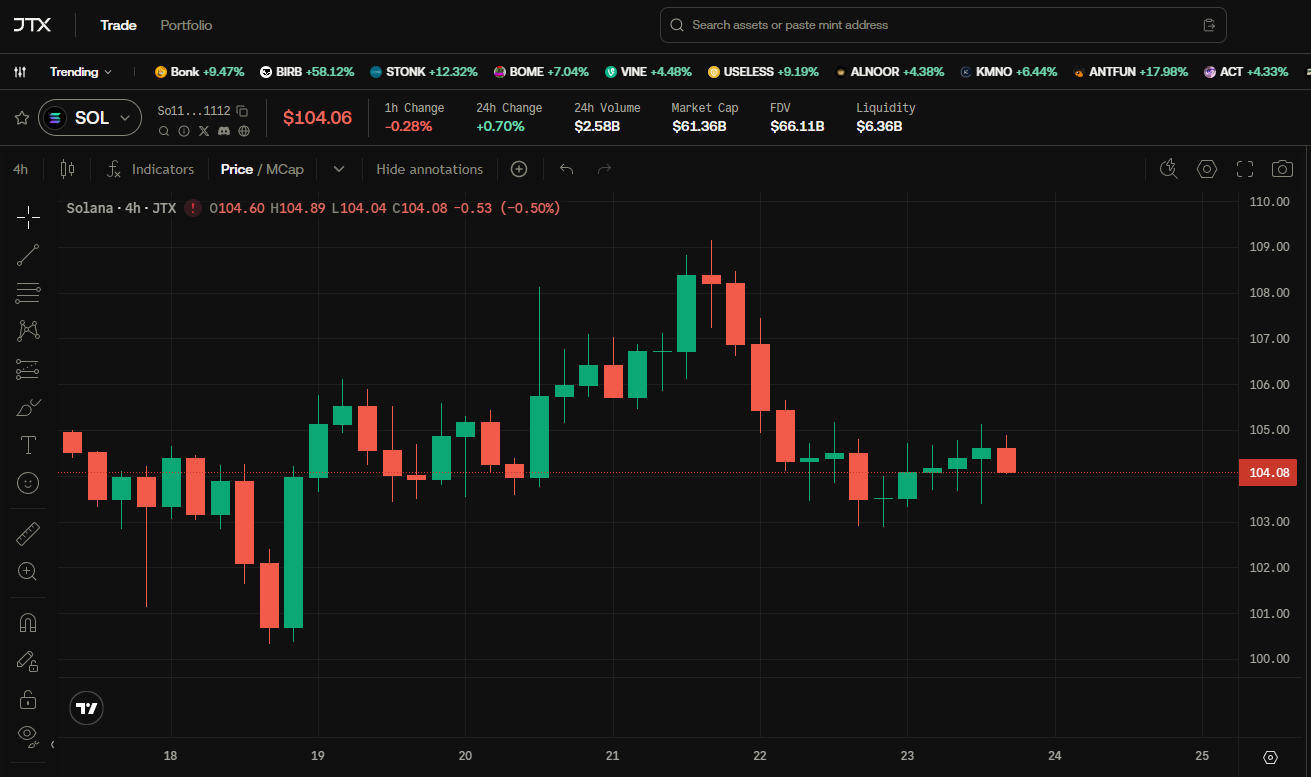Open token info circle icon
1311x777 pixels.
coord(184,131)
